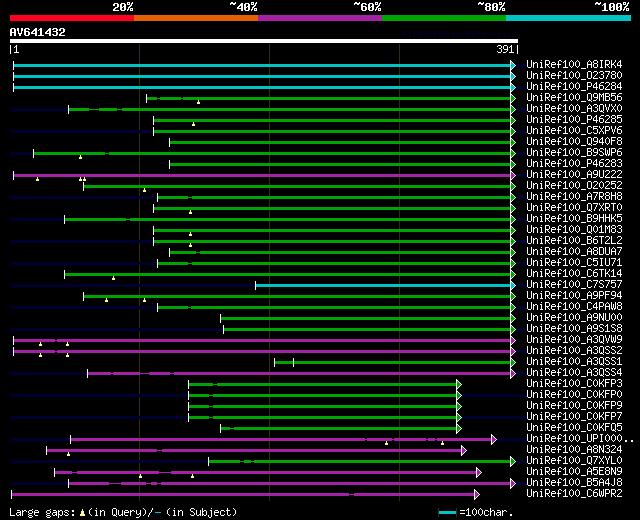Click the arrowhead ending the C0KFP3 alignment
Viewport: 640px width, 520px height.
pos(459,384)
